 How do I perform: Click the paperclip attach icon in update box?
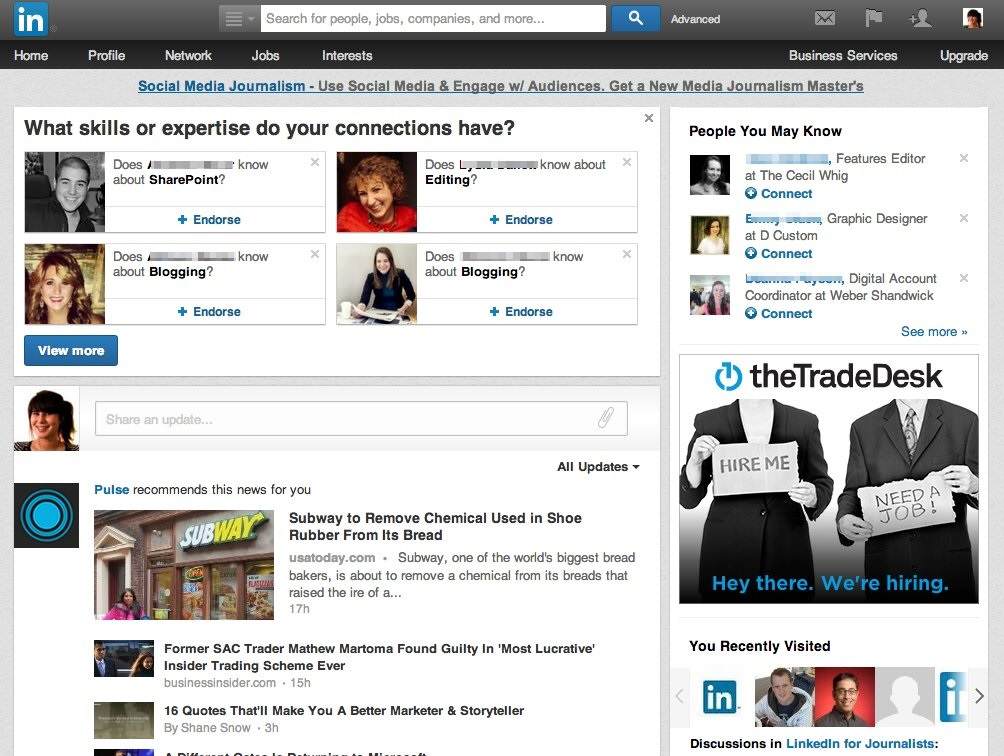pos(606,418)
